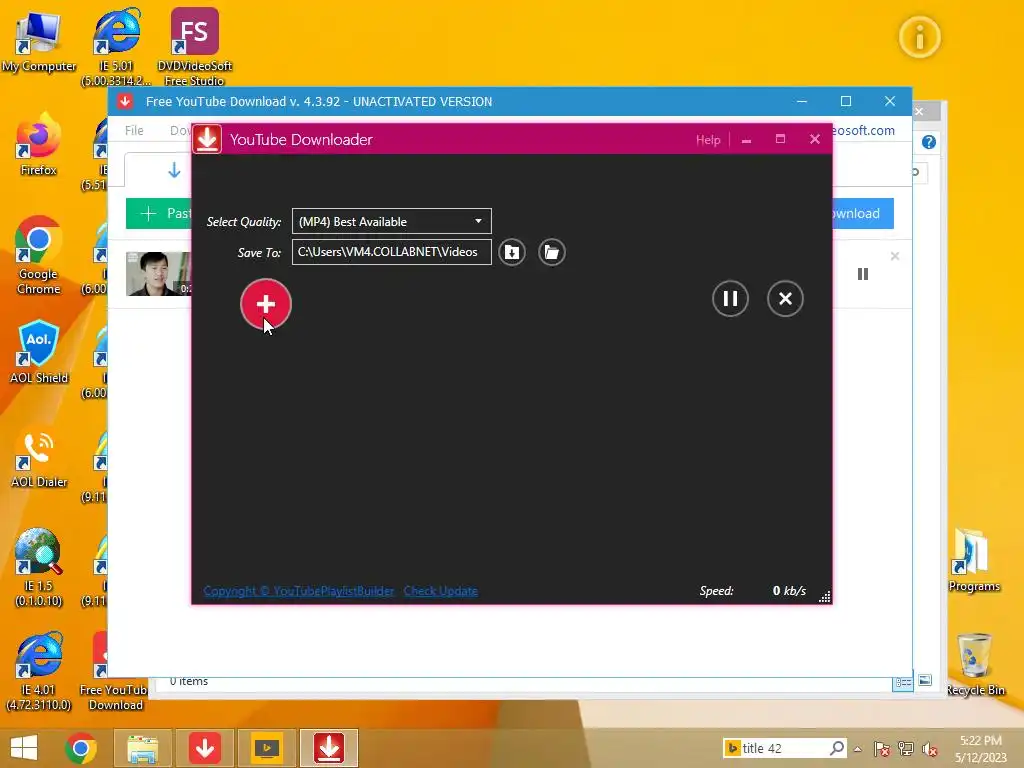The image size is (1024, 768).
Task: Remove the listed video with the gray X
Action: point(895,257)
